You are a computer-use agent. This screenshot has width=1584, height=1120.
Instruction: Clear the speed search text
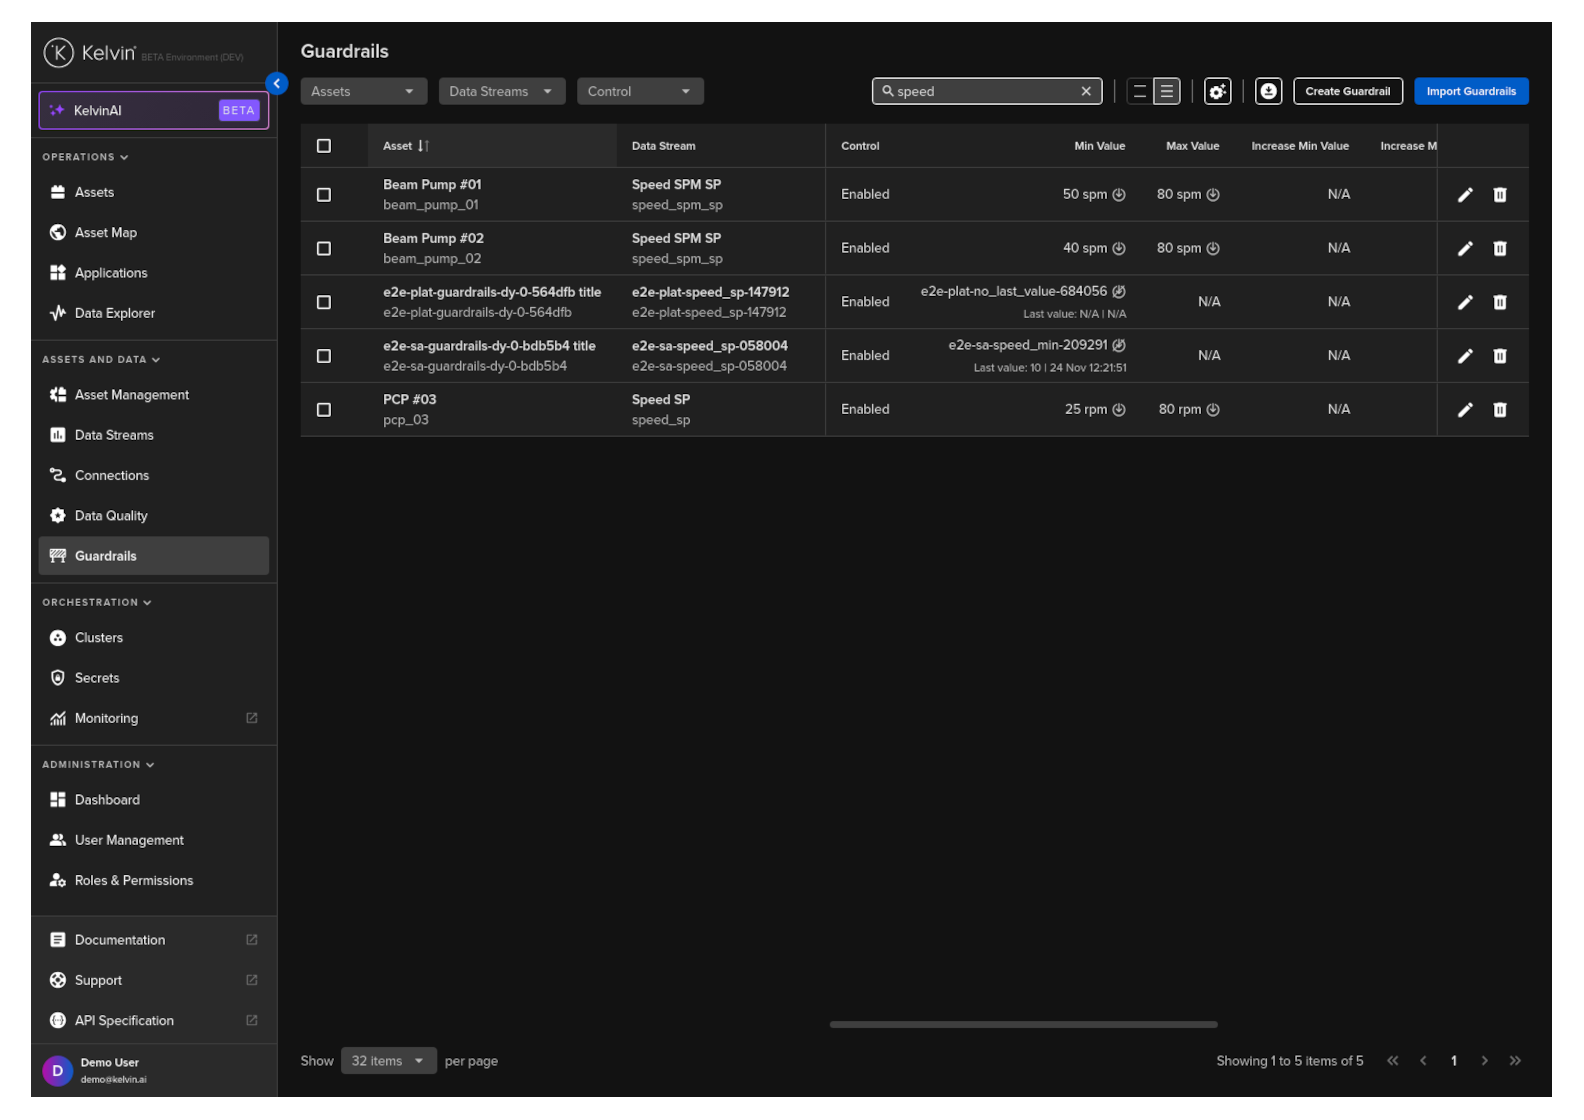coord(1086,92)
